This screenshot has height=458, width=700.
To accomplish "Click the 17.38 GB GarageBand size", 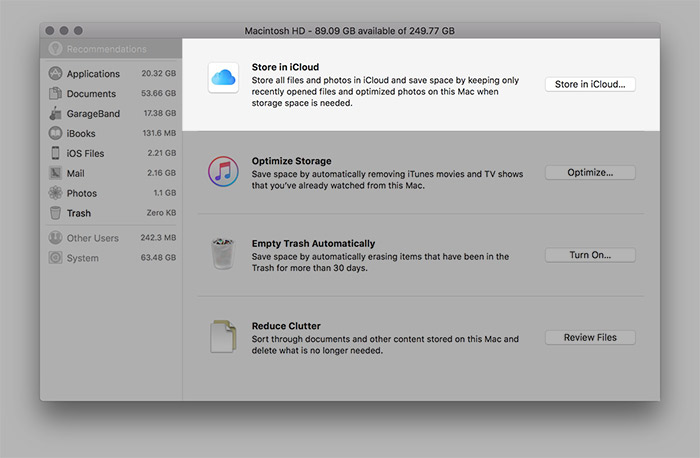I will click(x=159, y=113).
